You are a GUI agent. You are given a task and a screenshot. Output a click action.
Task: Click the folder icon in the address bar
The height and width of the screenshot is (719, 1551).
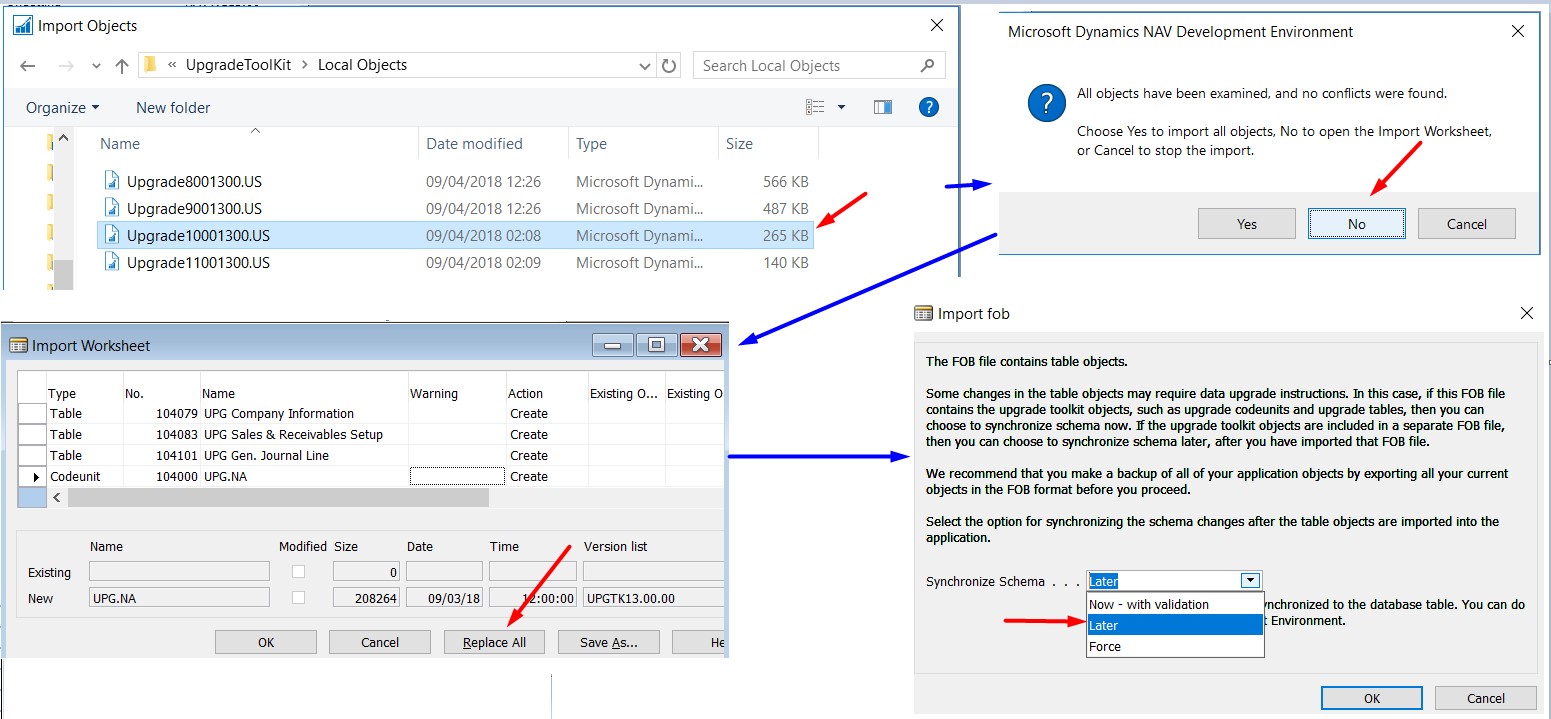[149, 65]
